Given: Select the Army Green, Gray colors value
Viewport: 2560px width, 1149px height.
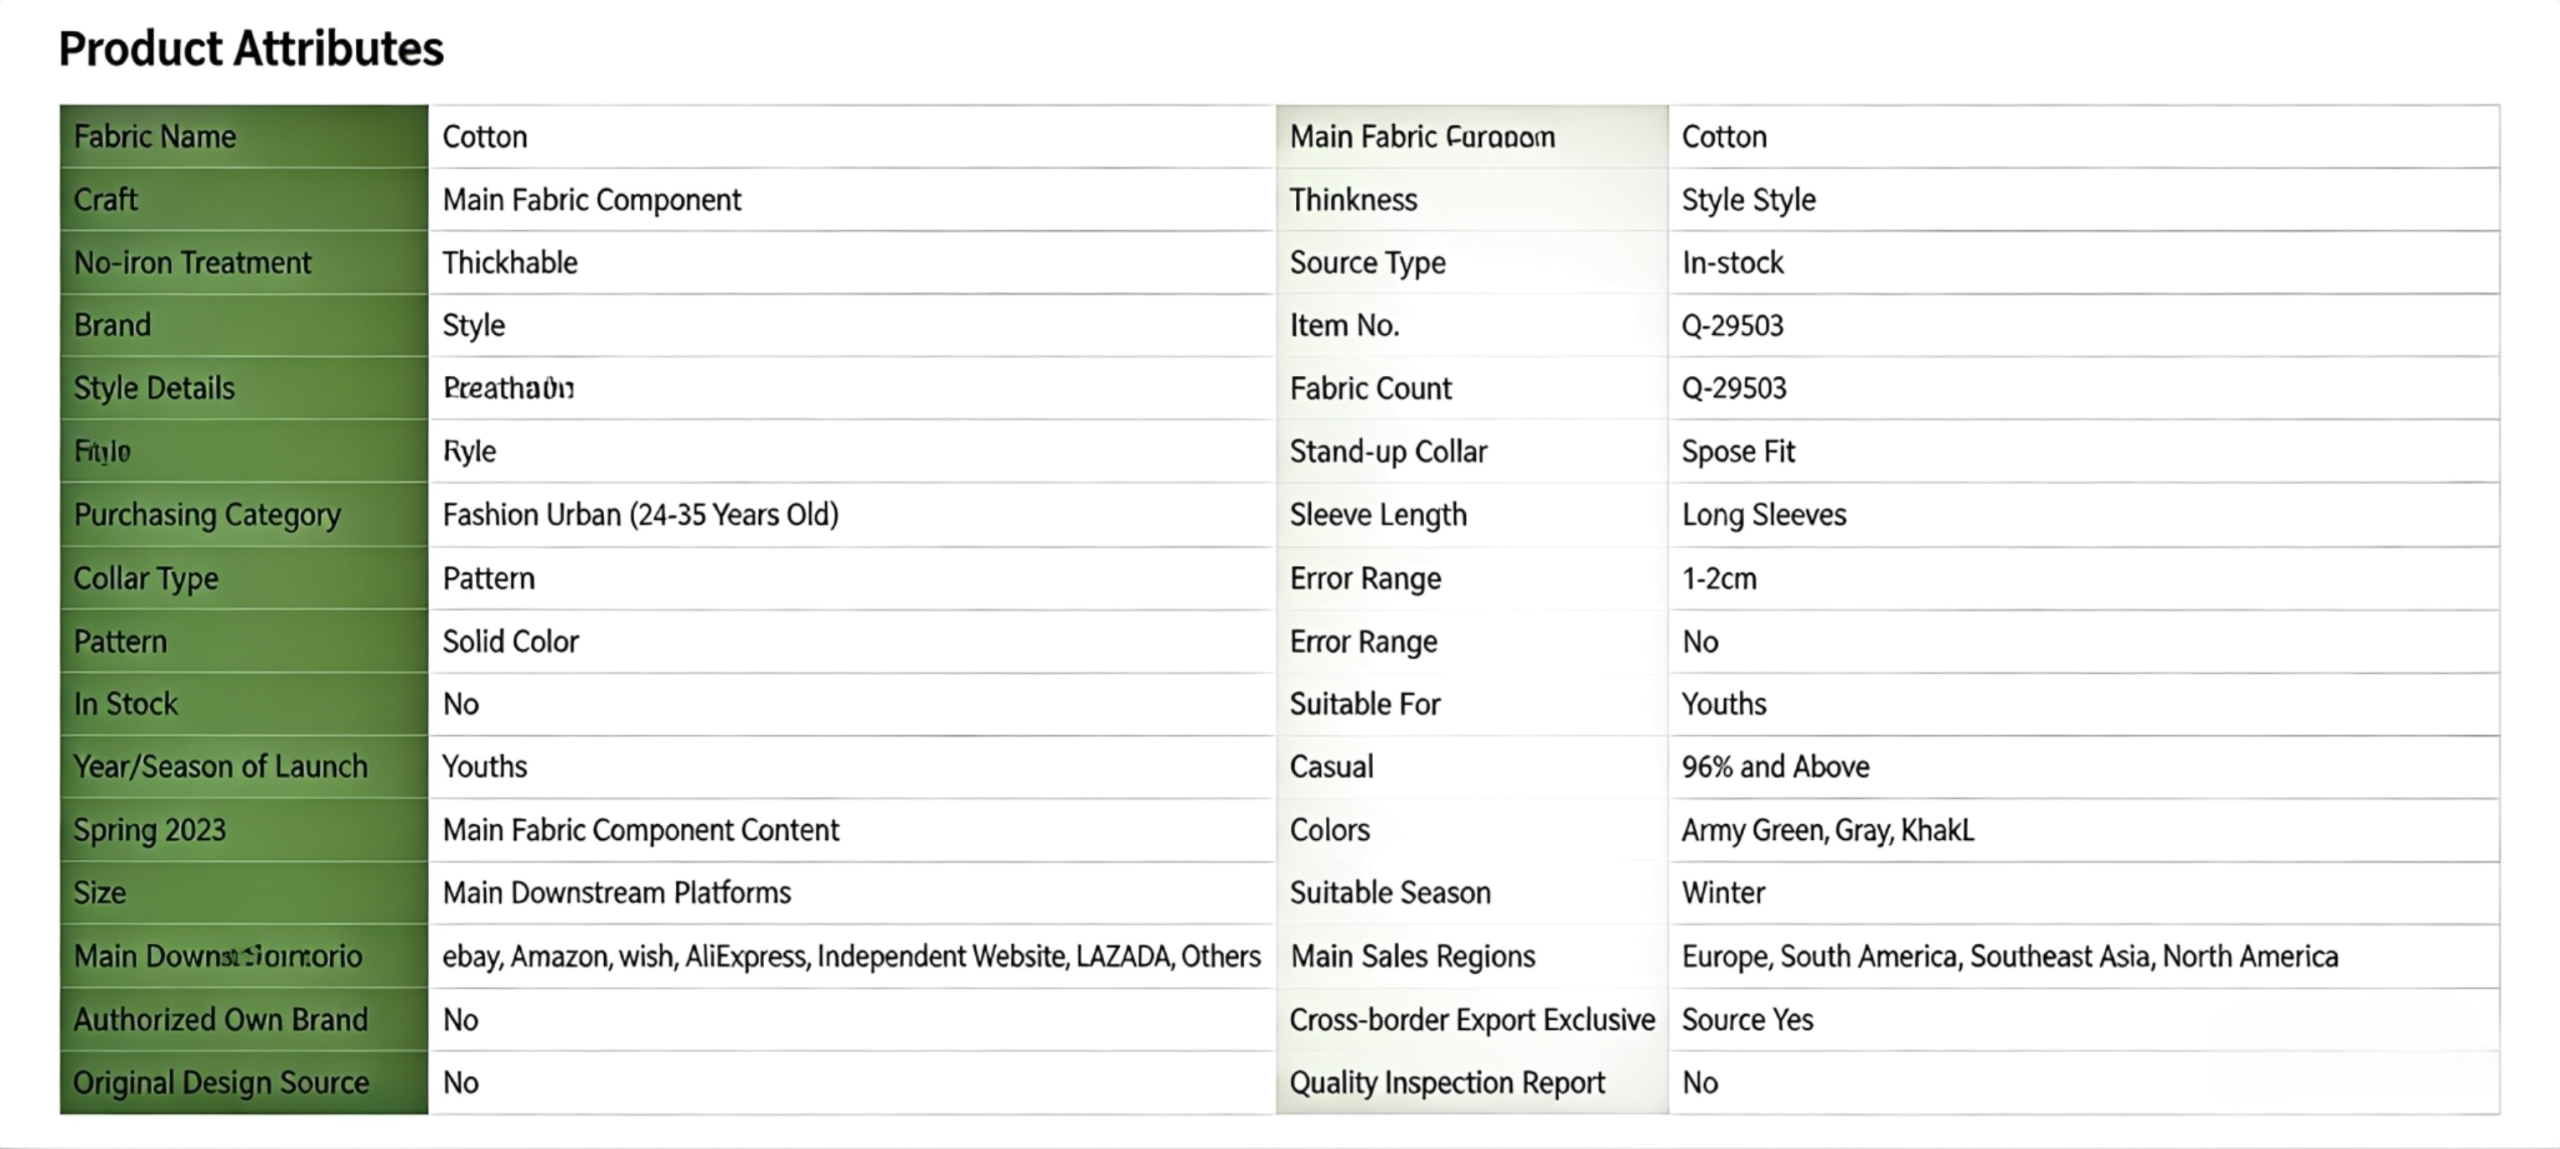Looking at the screenshot, I should [x=1827, y=830].
